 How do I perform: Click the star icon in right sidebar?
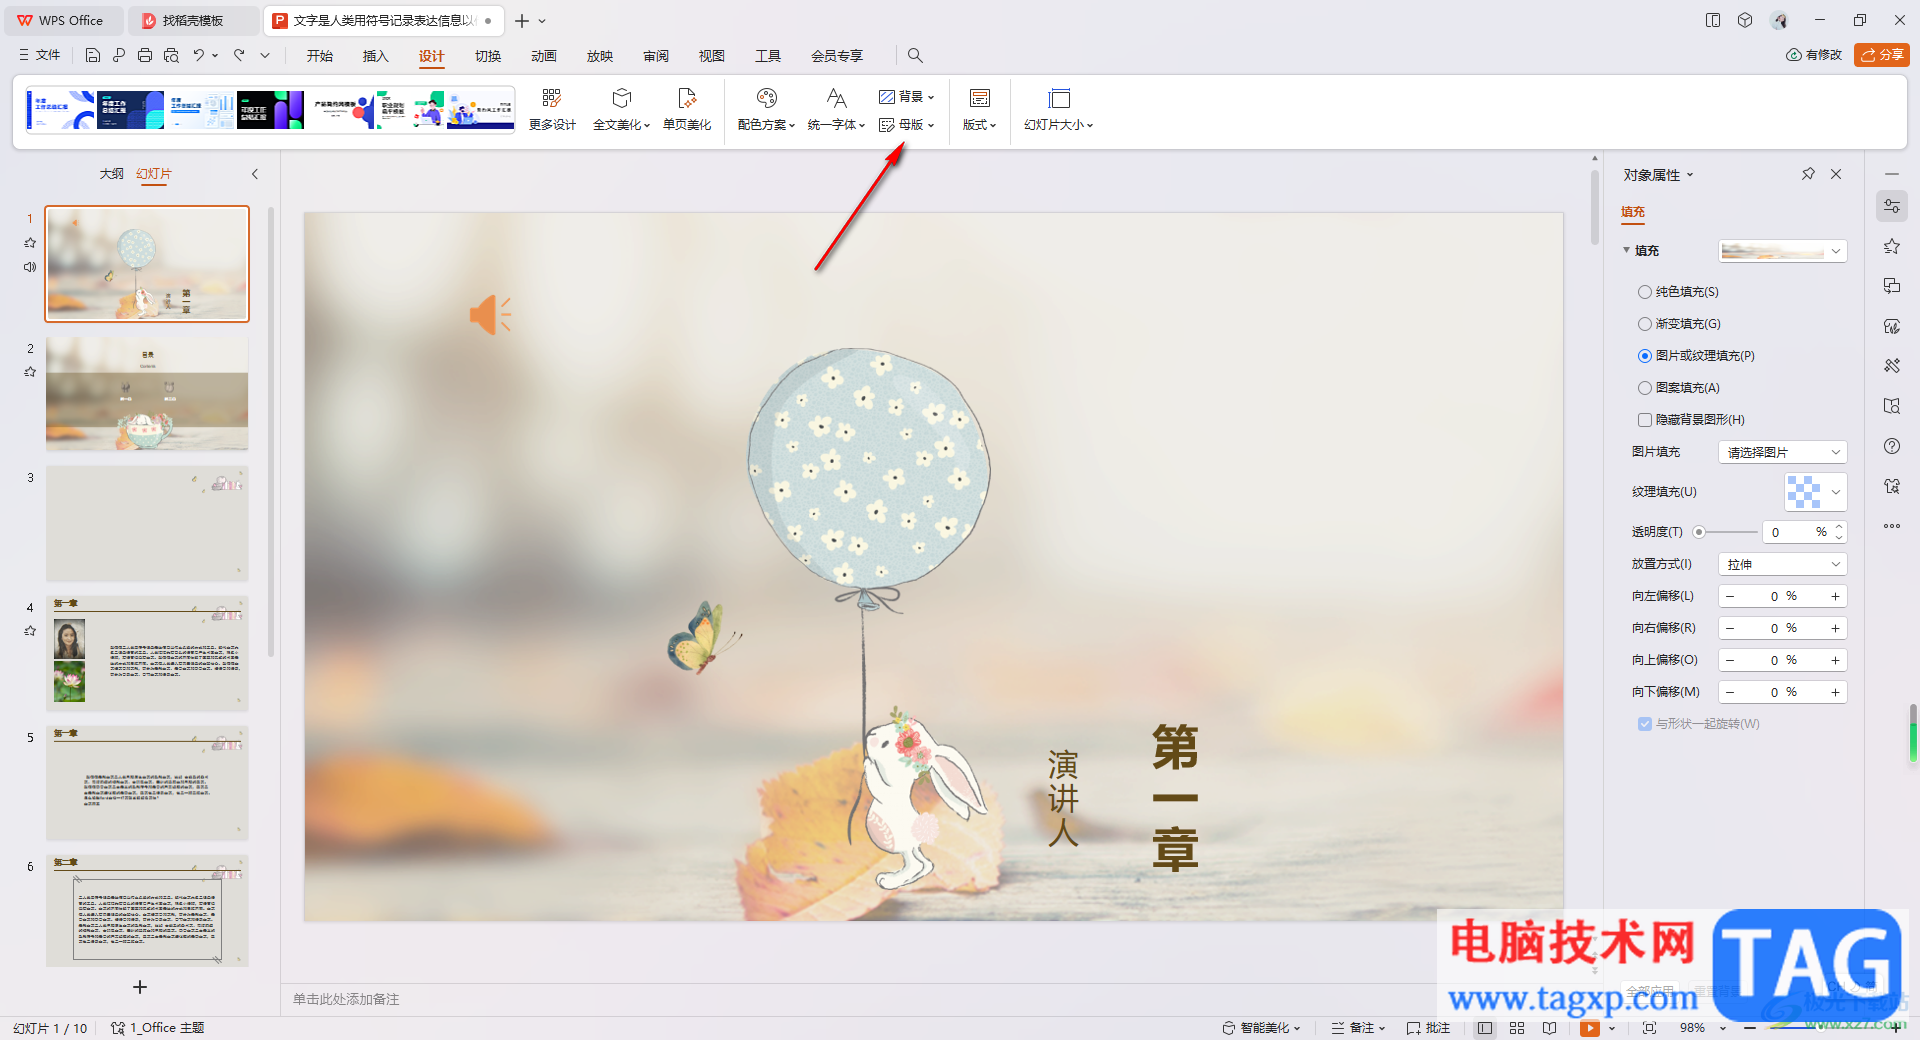[x=1892, y=246]
